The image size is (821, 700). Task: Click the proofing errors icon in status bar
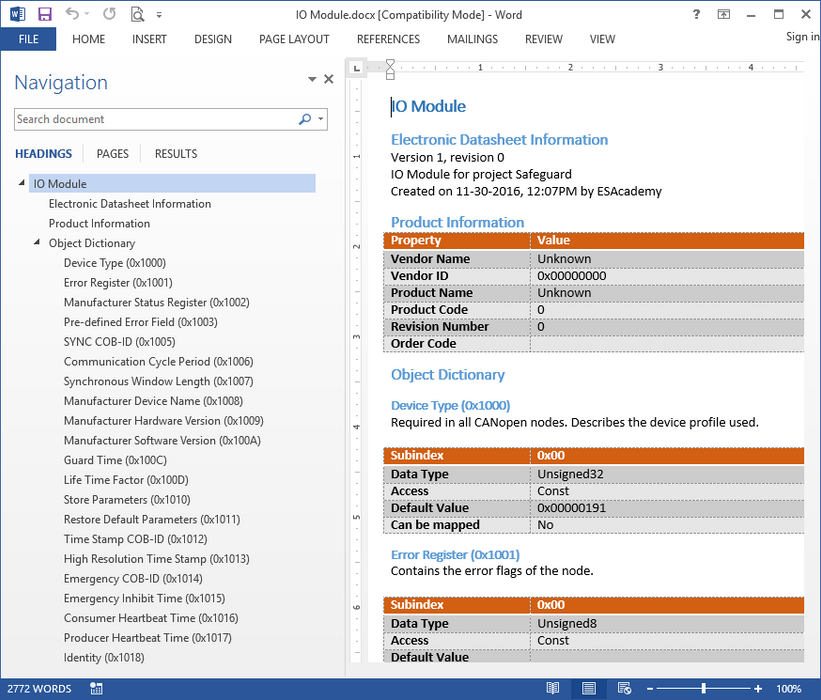(x=95, y=689)
